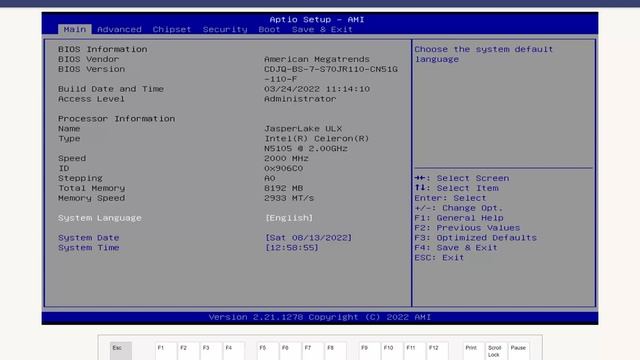
Task: Click the Pause key on virtual keyboard
Action: coord(519,351)
